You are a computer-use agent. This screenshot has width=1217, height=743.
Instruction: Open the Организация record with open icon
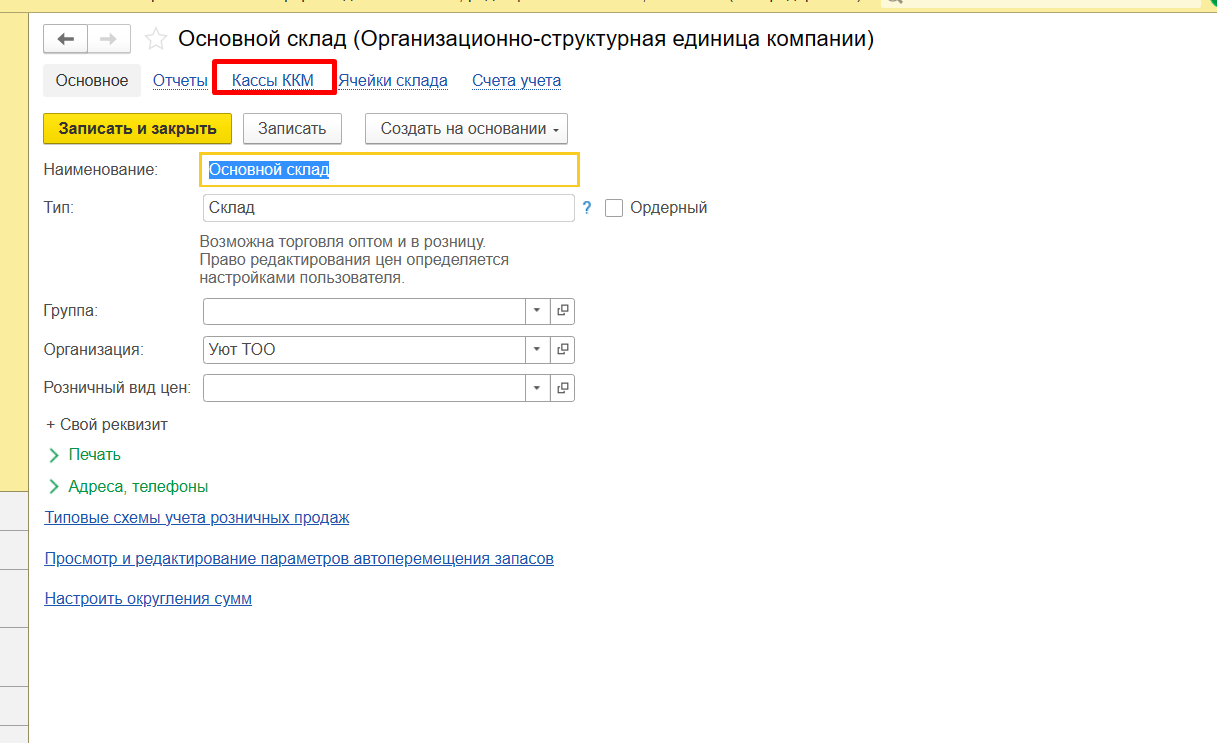[x=563, y=350]
